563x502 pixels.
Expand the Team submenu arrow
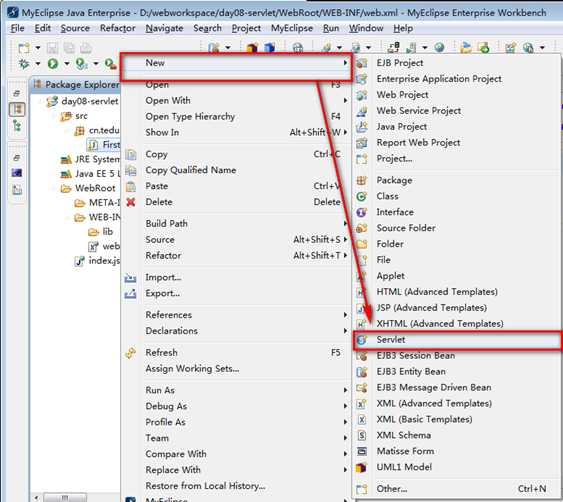coord(345,438)
